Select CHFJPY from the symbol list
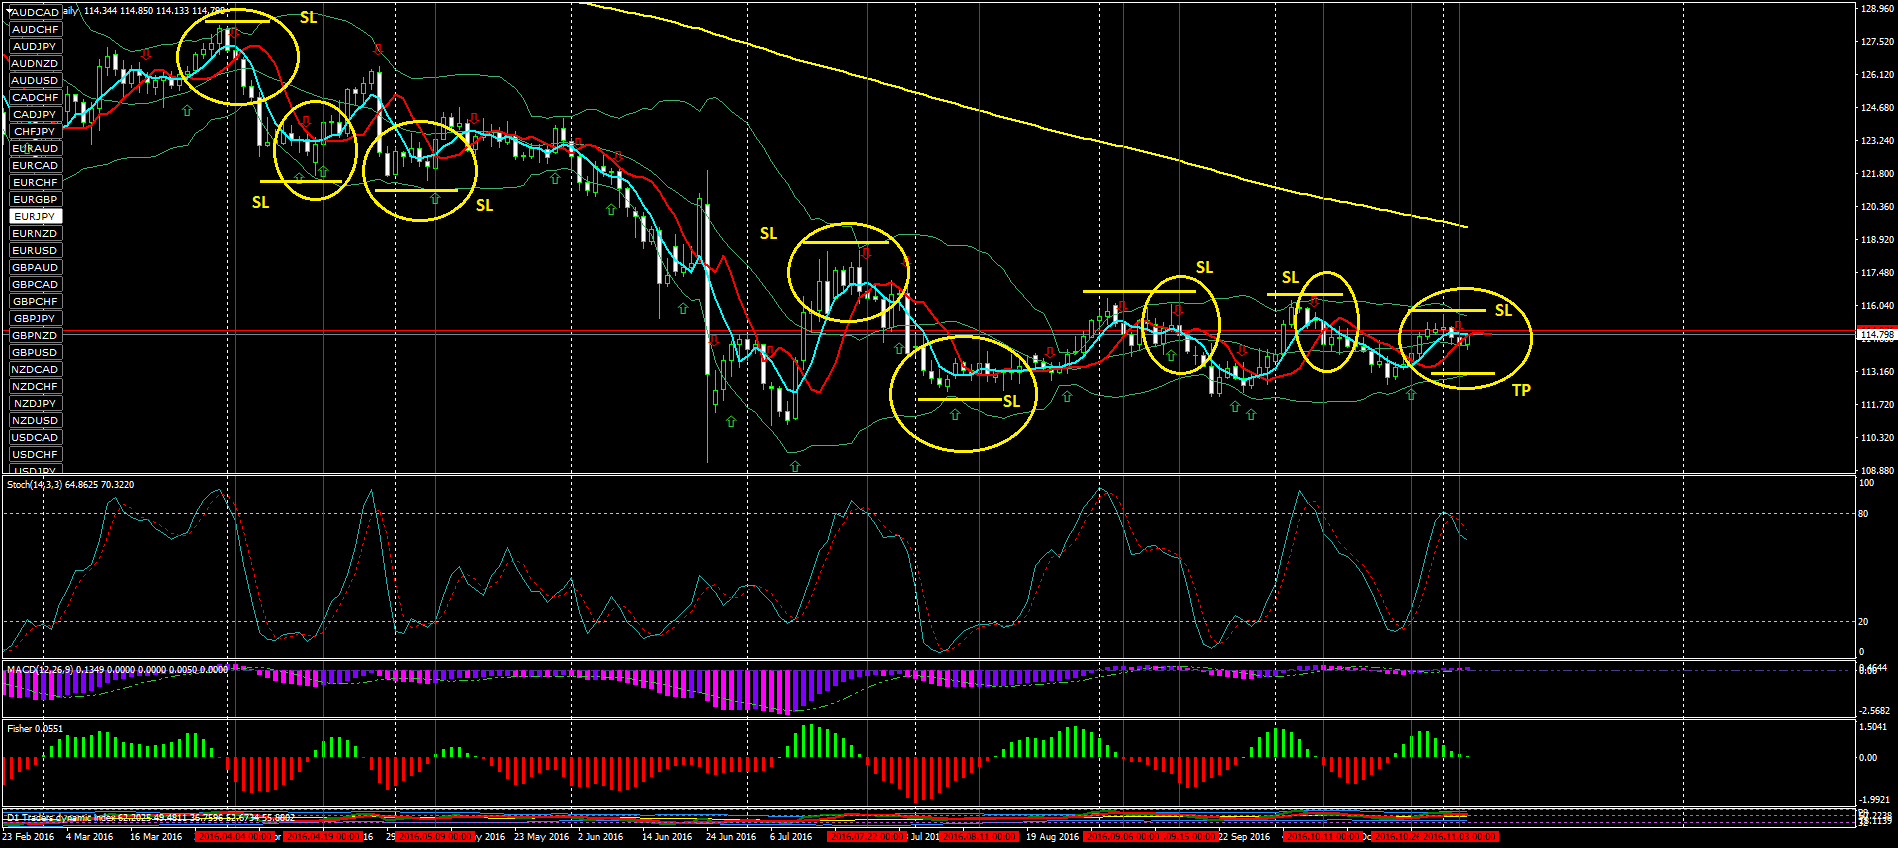 (x=35, y=131)
